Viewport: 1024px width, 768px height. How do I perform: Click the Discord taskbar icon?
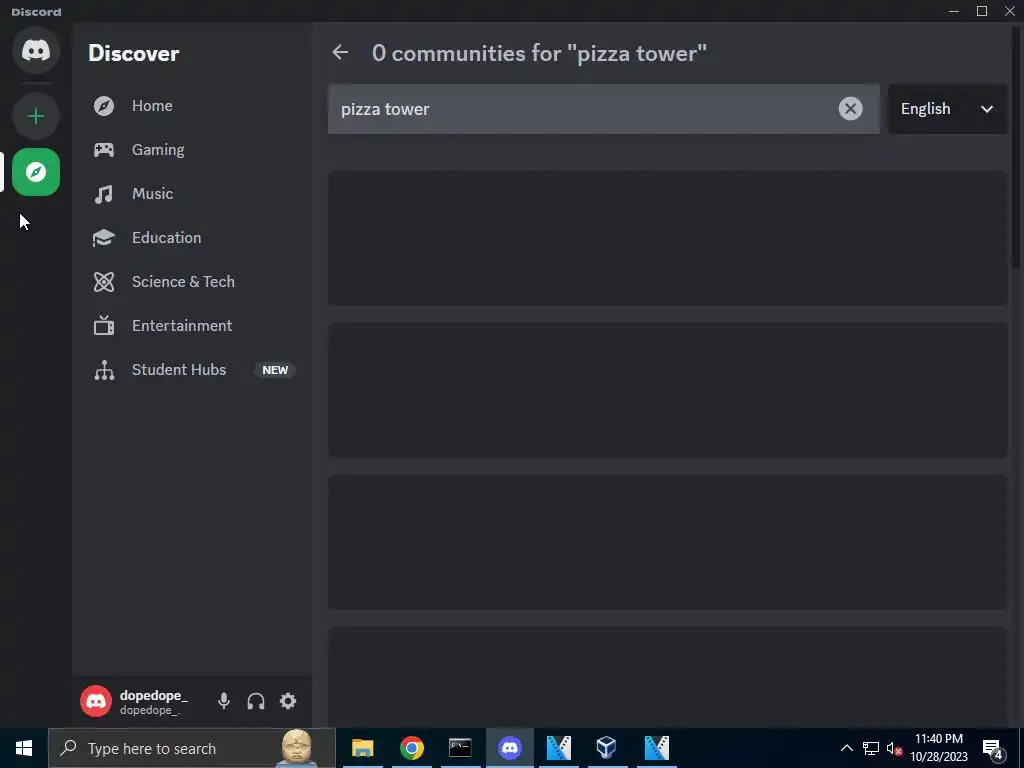(x=509, y=748)
